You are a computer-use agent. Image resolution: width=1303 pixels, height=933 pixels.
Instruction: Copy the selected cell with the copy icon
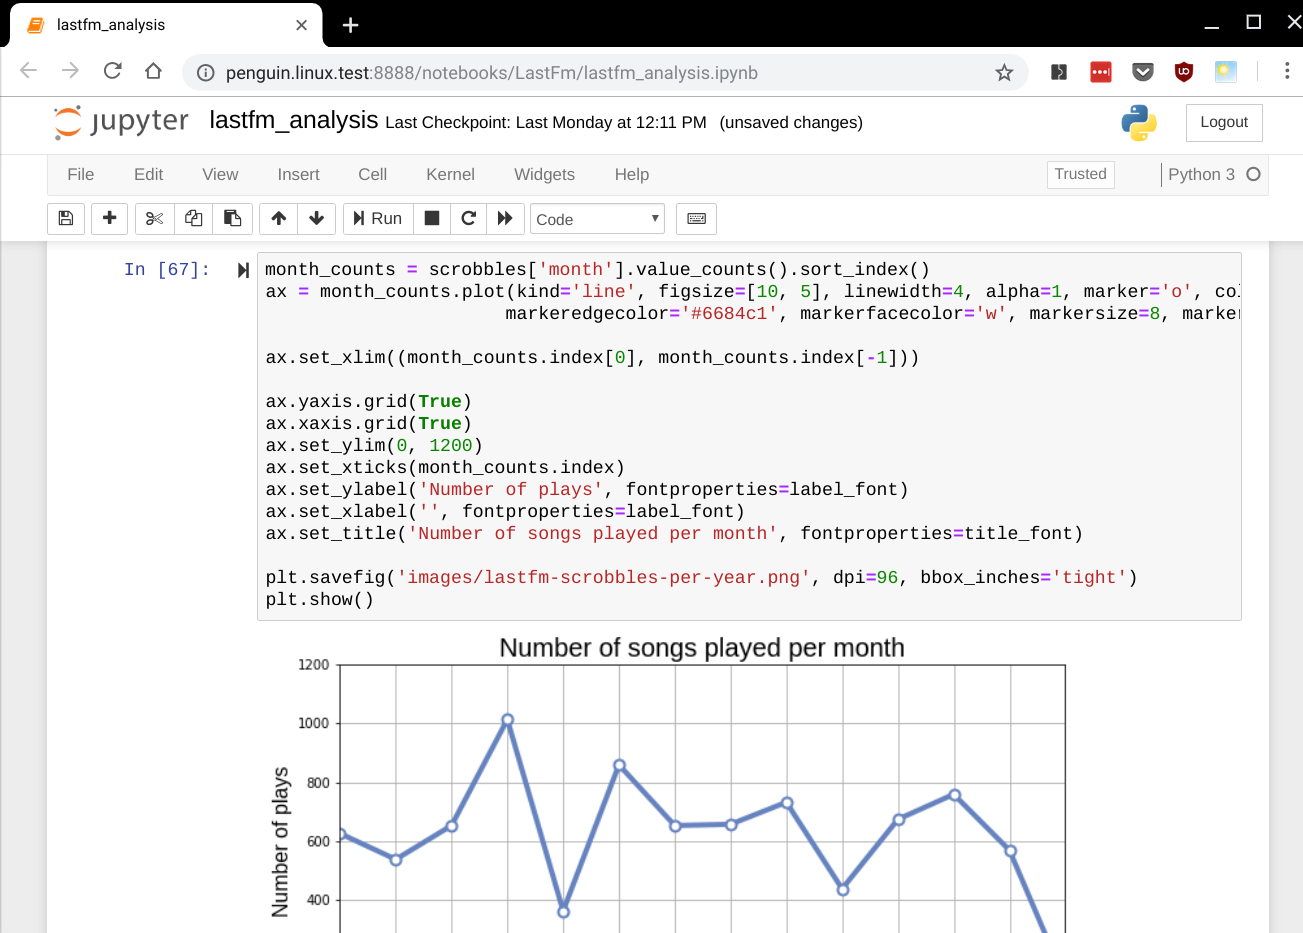pos(193,218)
